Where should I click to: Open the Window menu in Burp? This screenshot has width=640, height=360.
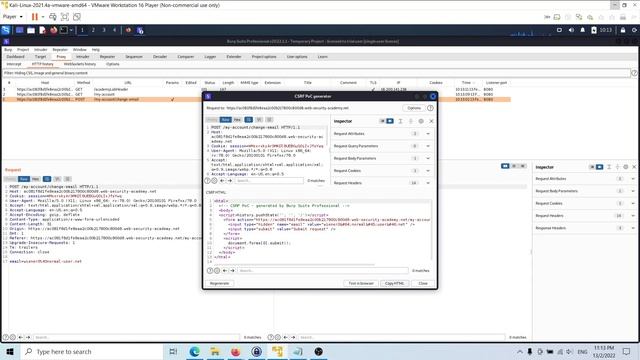coord(80,49)
